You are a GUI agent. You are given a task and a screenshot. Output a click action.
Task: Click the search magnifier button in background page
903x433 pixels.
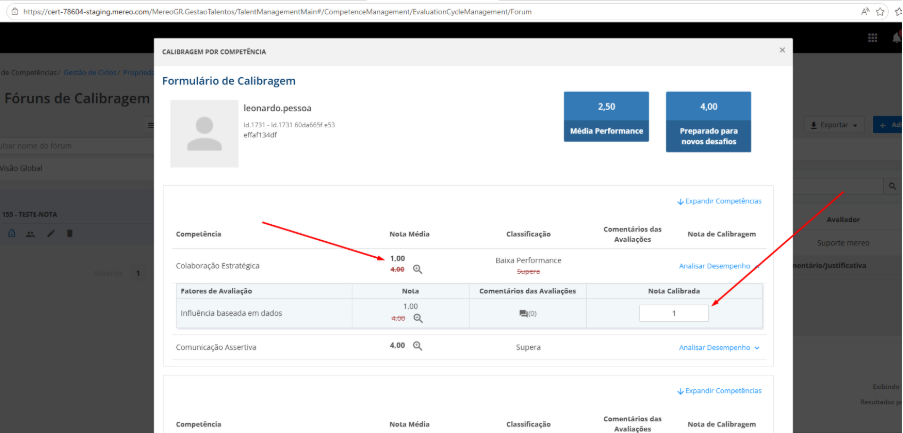point(892,186)
